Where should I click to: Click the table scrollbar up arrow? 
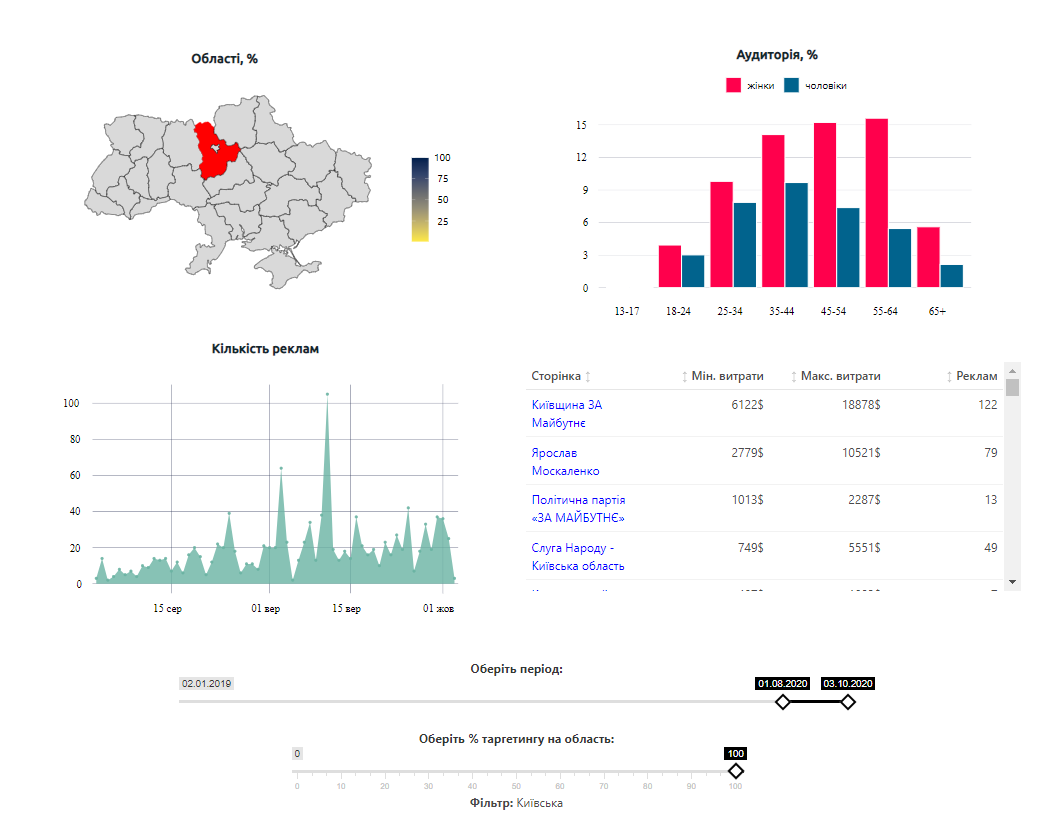point(1012,368)
